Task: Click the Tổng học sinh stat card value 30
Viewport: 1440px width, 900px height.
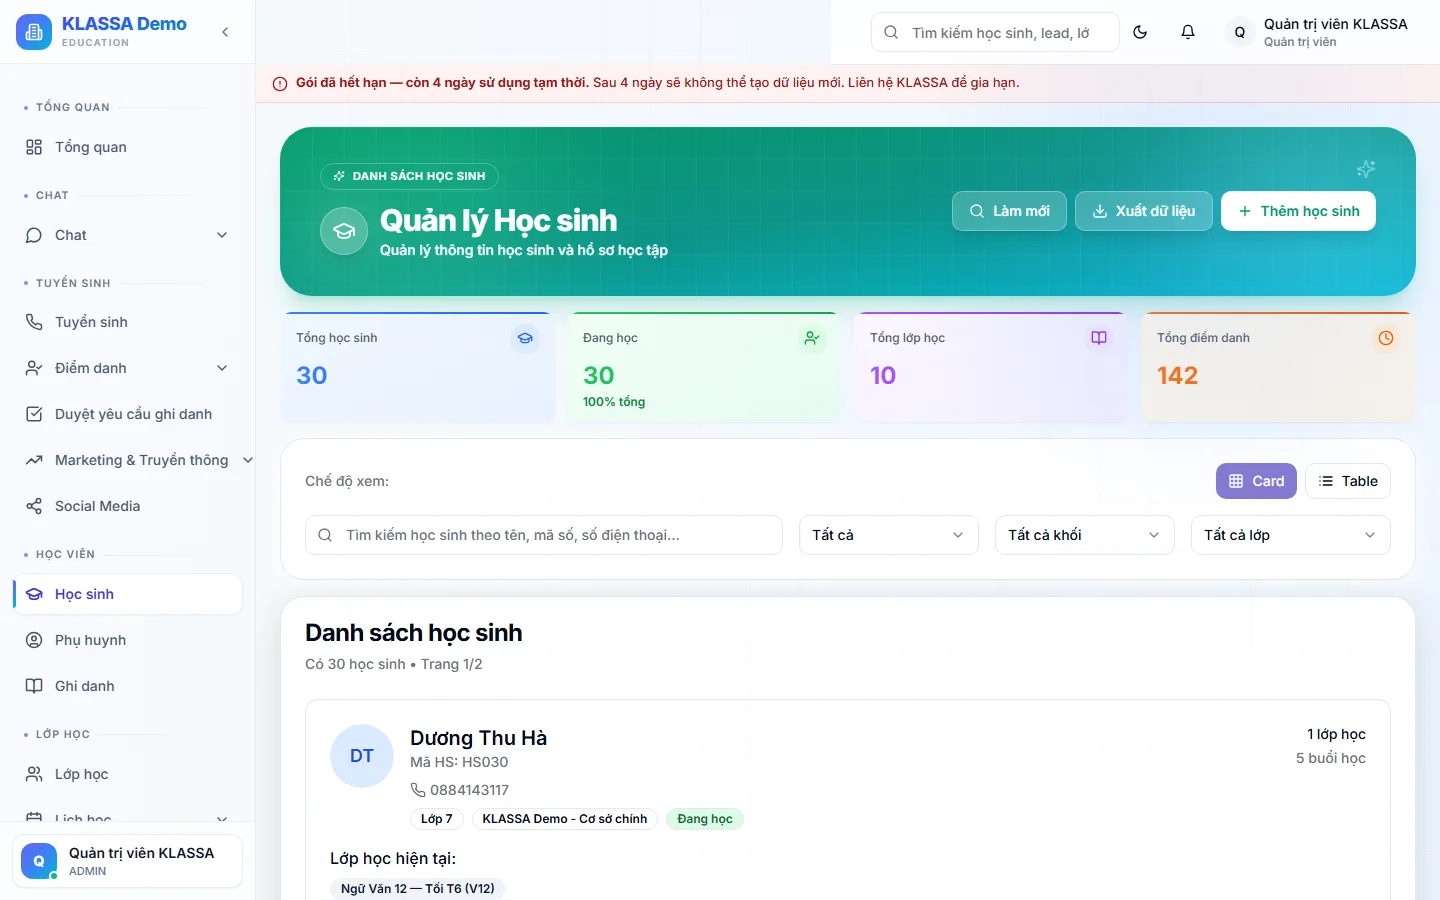Action: click(312, 375)
